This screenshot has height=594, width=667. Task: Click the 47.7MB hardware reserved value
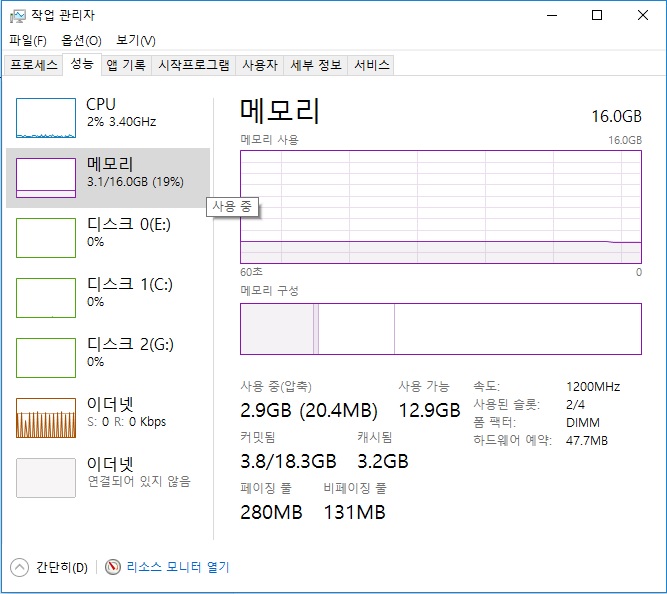[x=587, y=440]
